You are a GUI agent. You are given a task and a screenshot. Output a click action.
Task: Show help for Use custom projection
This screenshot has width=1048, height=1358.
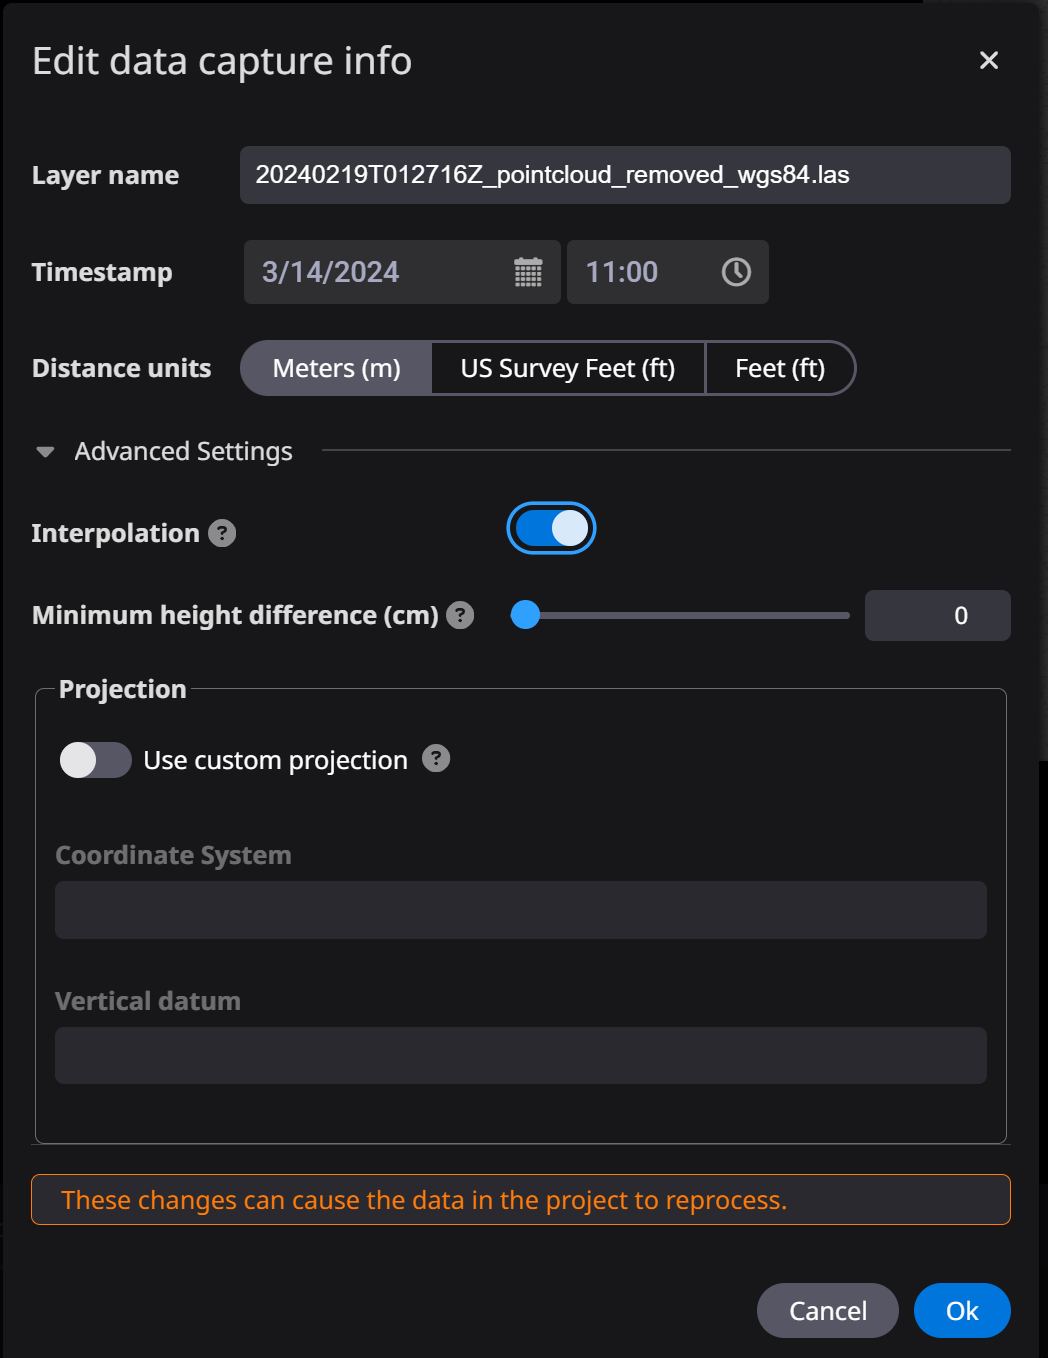tap(436, 759)
